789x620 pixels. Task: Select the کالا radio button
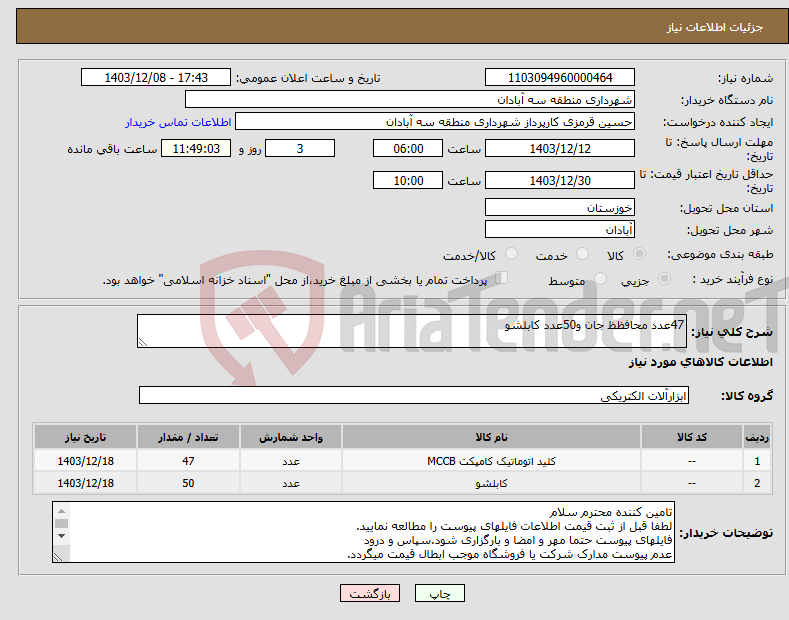point(639,254)
